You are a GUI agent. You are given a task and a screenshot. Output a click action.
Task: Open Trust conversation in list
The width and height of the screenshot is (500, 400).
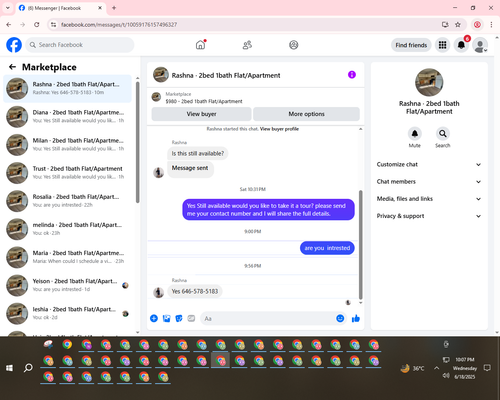pos(67,173)
